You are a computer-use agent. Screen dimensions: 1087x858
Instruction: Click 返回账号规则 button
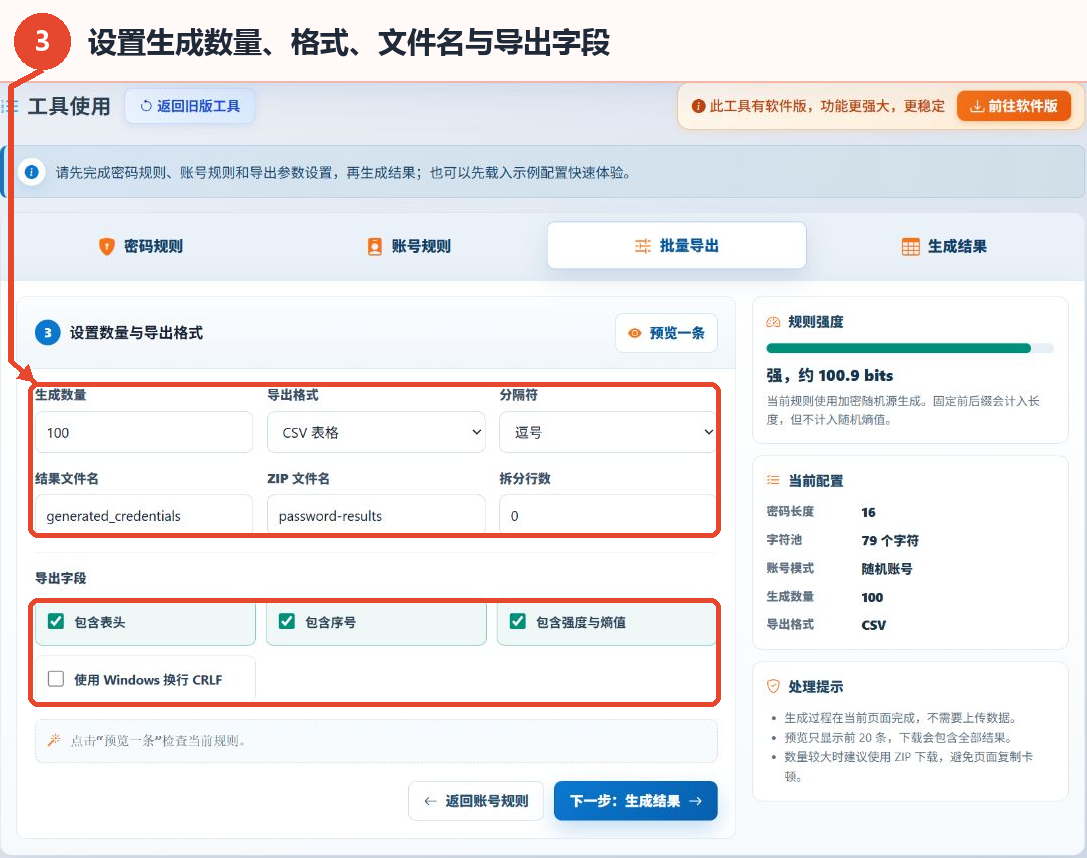pos(476,800)
